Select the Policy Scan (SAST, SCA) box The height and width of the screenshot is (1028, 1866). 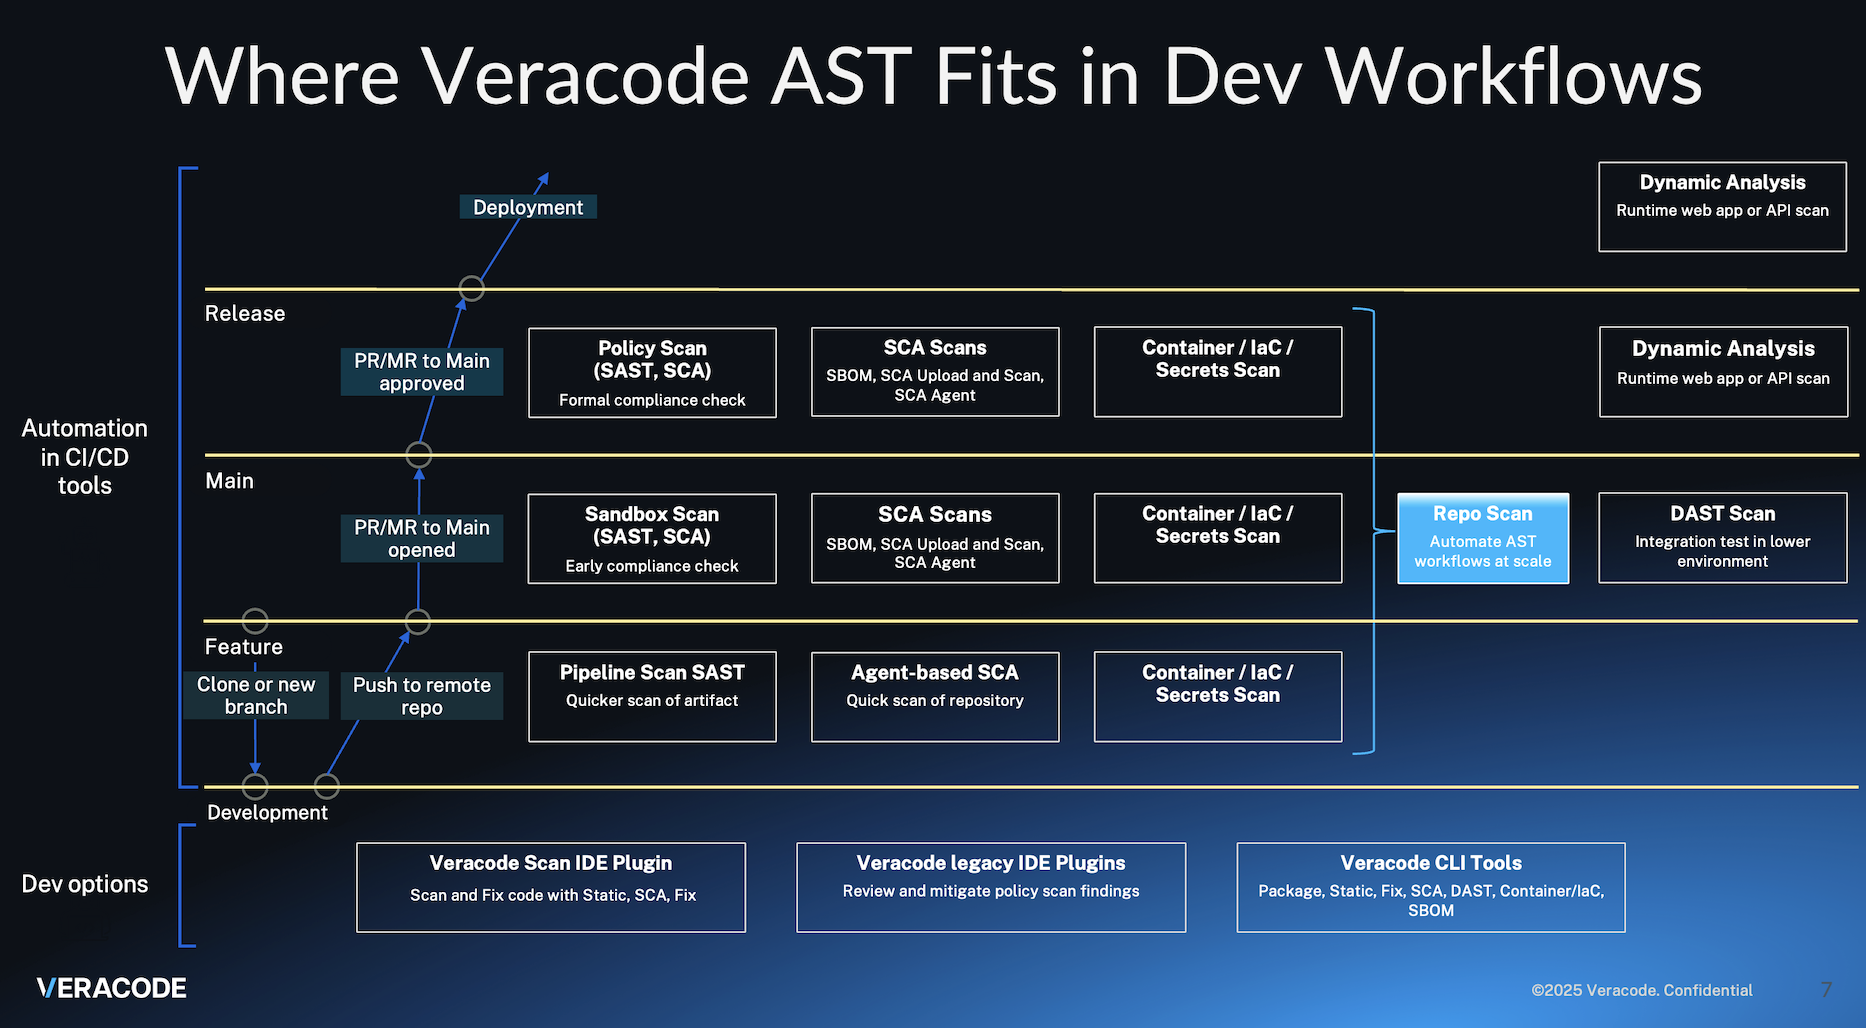coord(652,373)
